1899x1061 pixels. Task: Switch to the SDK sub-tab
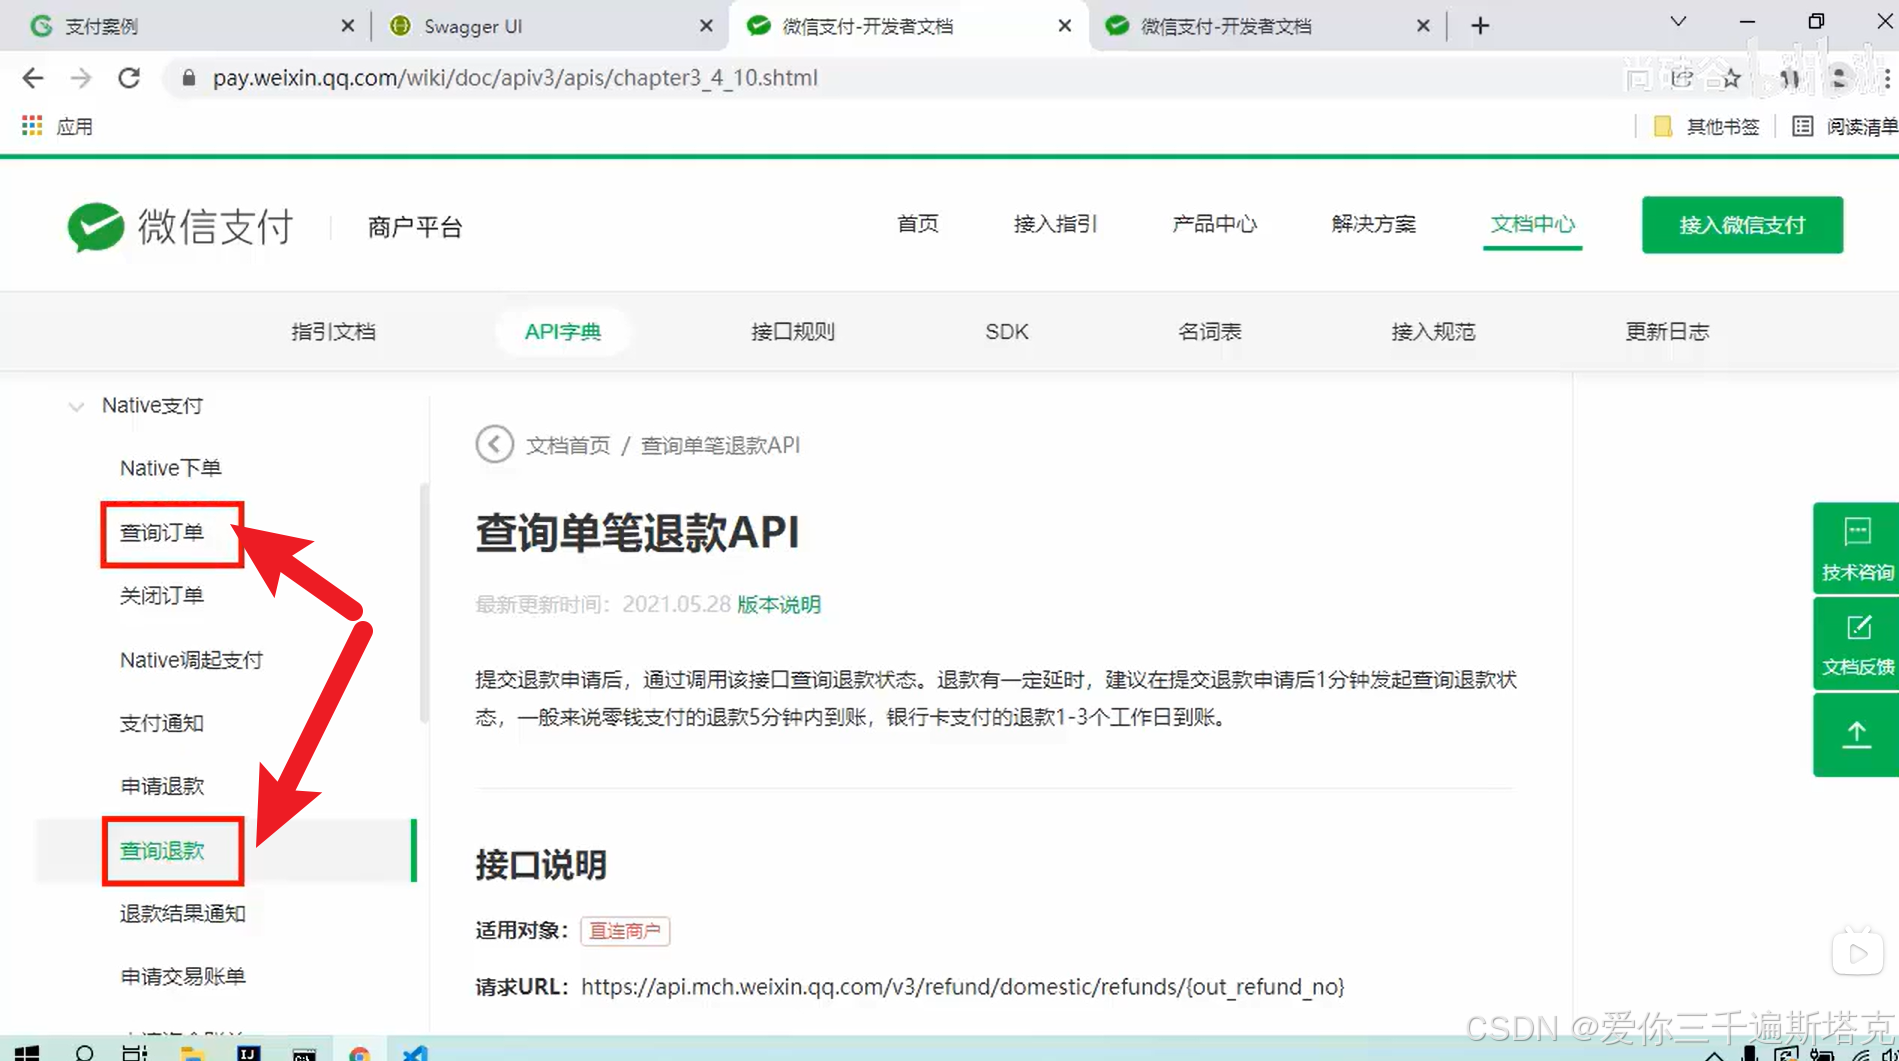pyautogui.click(x=1006, y=332)
